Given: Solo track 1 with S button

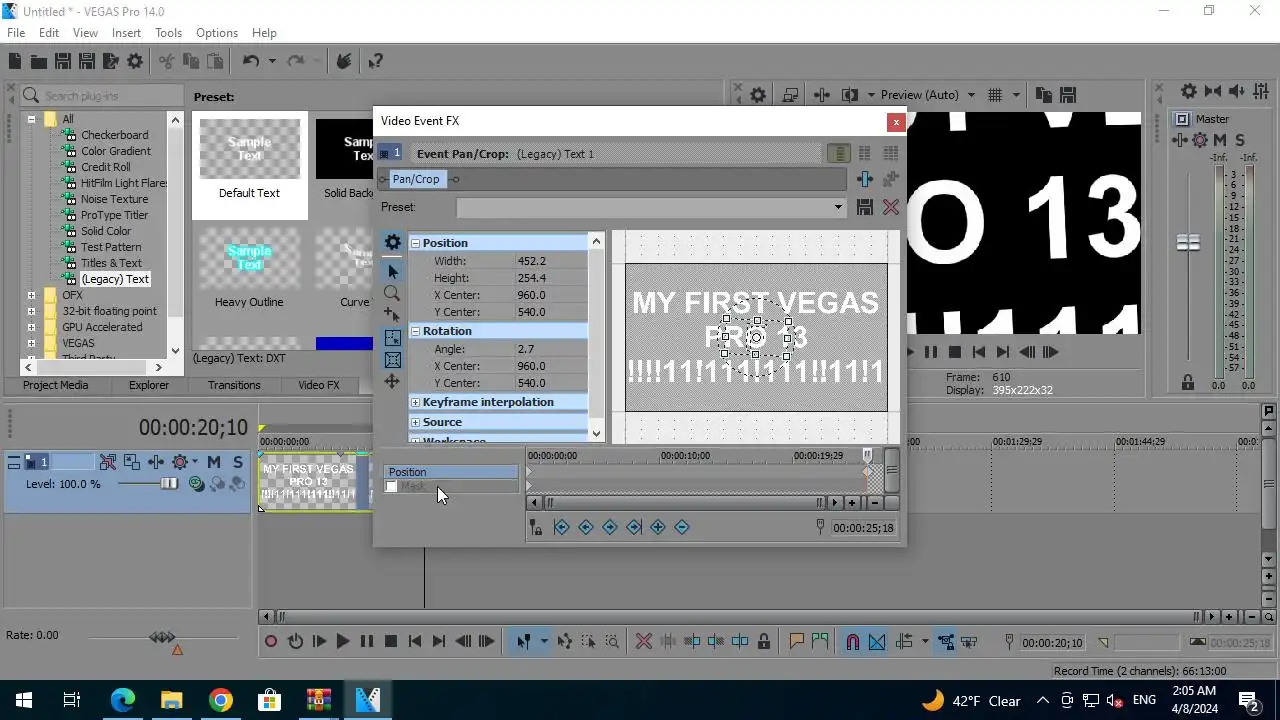Looking at the screenshot, I should (x=237, y=462).
